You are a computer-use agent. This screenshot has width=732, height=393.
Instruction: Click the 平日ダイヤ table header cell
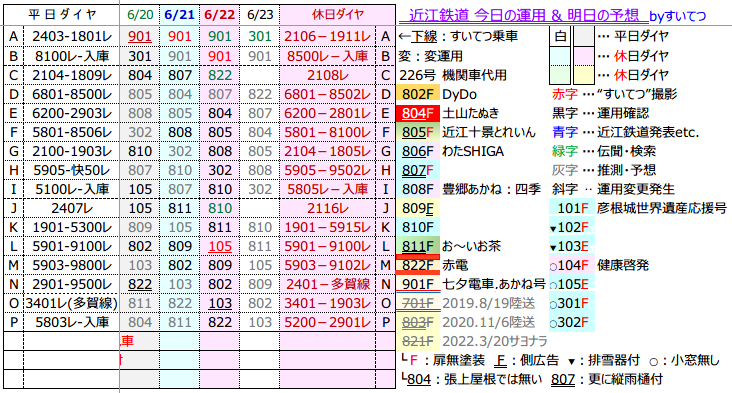point(62,15)
